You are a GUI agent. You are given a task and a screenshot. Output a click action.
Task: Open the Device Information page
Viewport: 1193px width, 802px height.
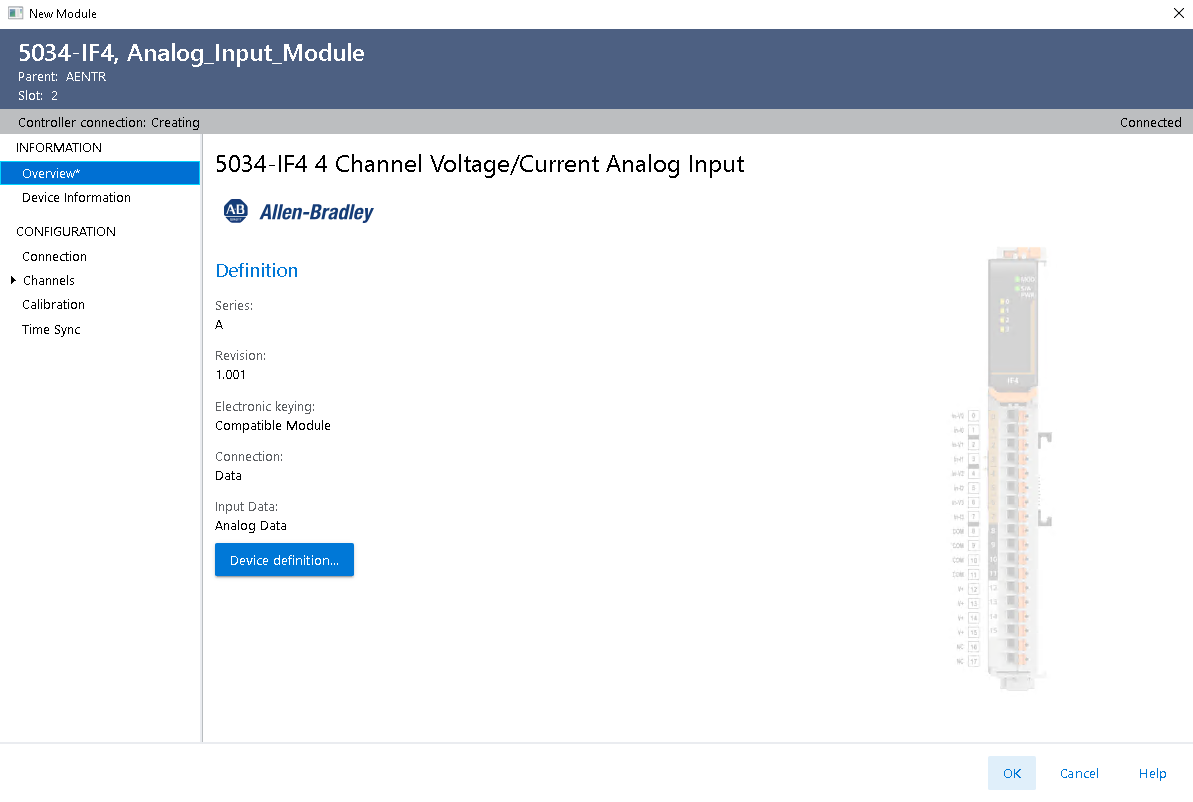pos(76,198)
